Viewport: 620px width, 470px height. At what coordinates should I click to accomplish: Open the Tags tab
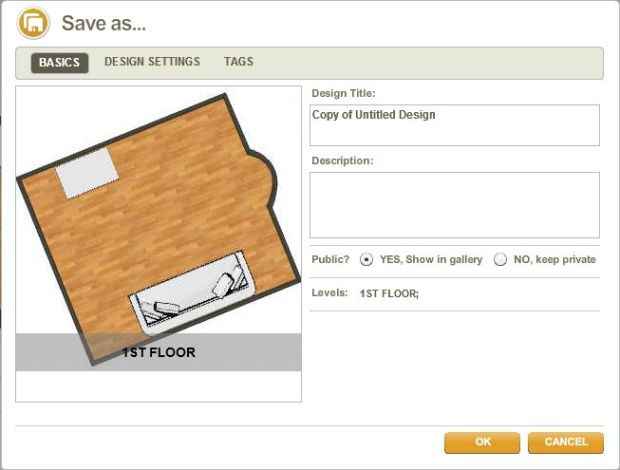click(239, 62)
